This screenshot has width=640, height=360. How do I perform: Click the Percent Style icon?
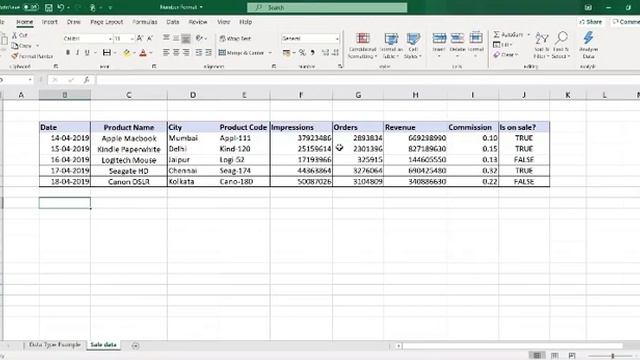(302, 52)
